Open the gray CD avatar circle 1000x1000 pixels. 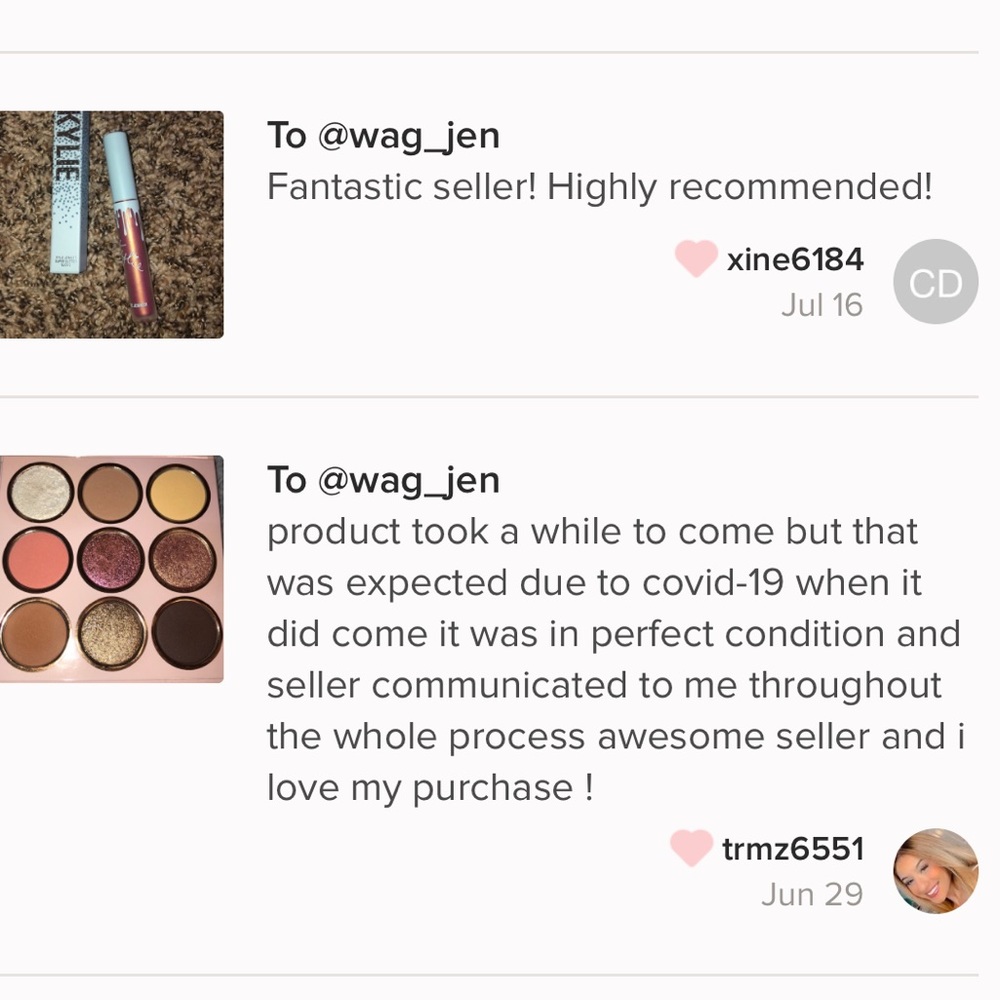pyautogui.click(x=936, y=282)
